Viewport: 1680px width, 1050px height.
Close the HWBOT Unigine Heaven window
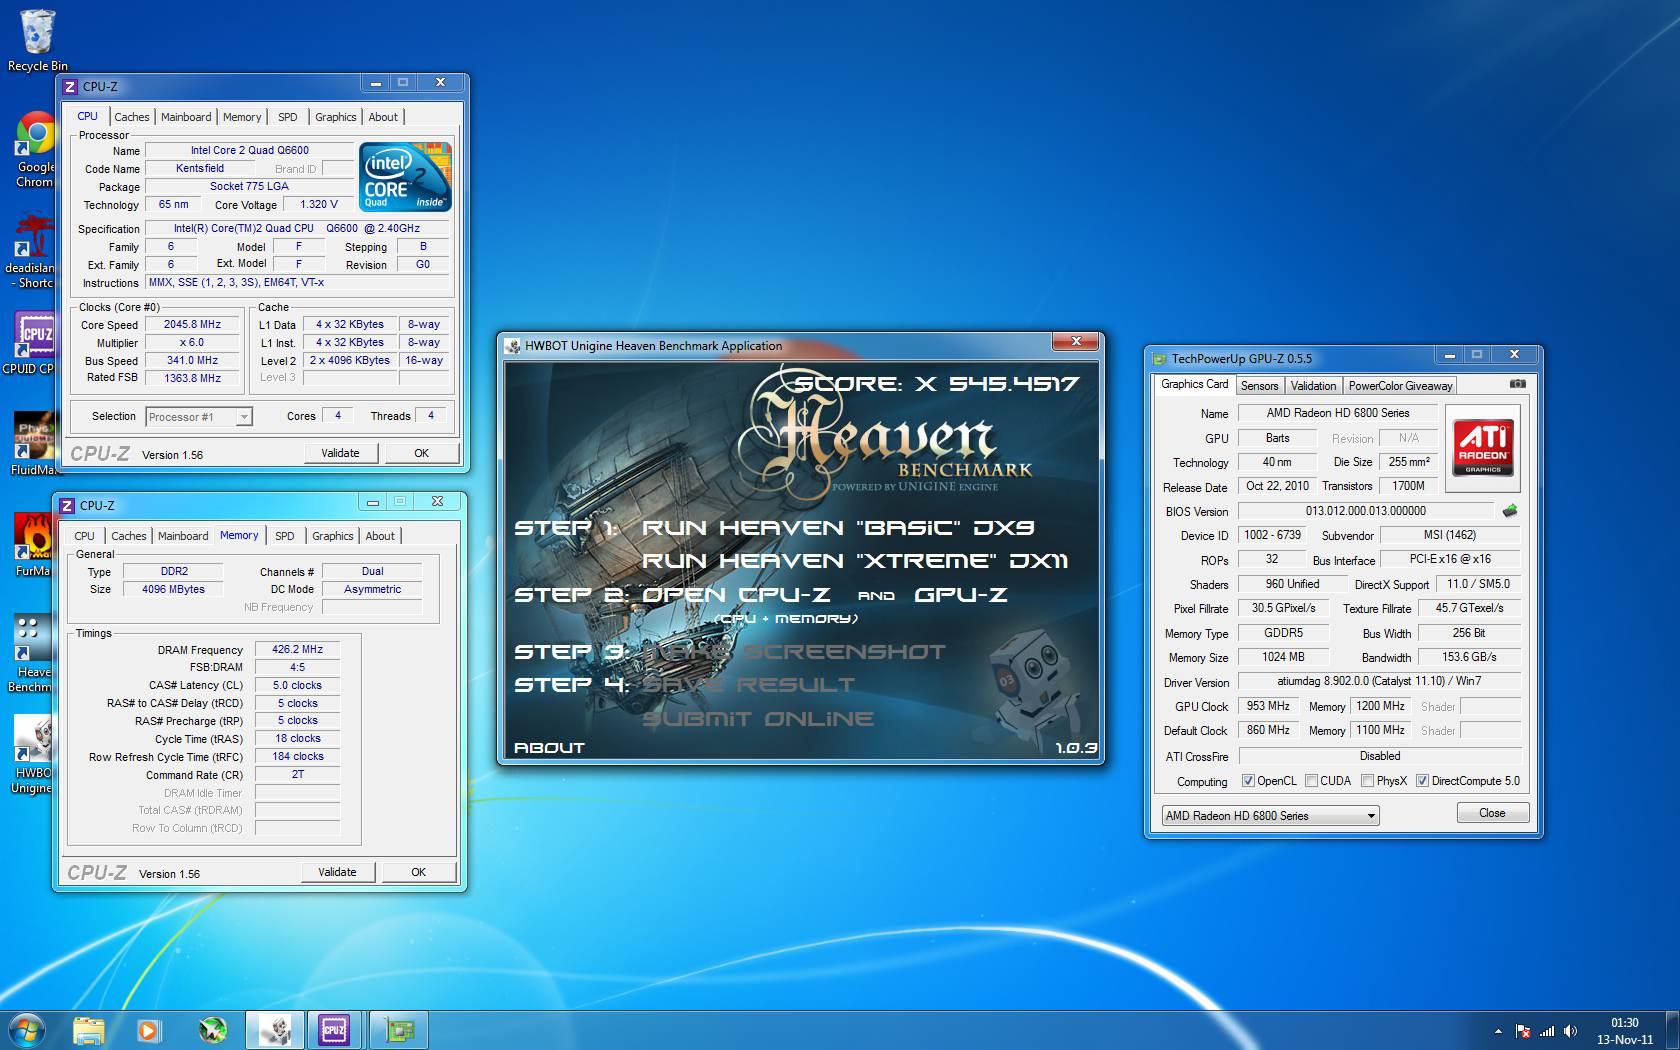click(1076, 342)
